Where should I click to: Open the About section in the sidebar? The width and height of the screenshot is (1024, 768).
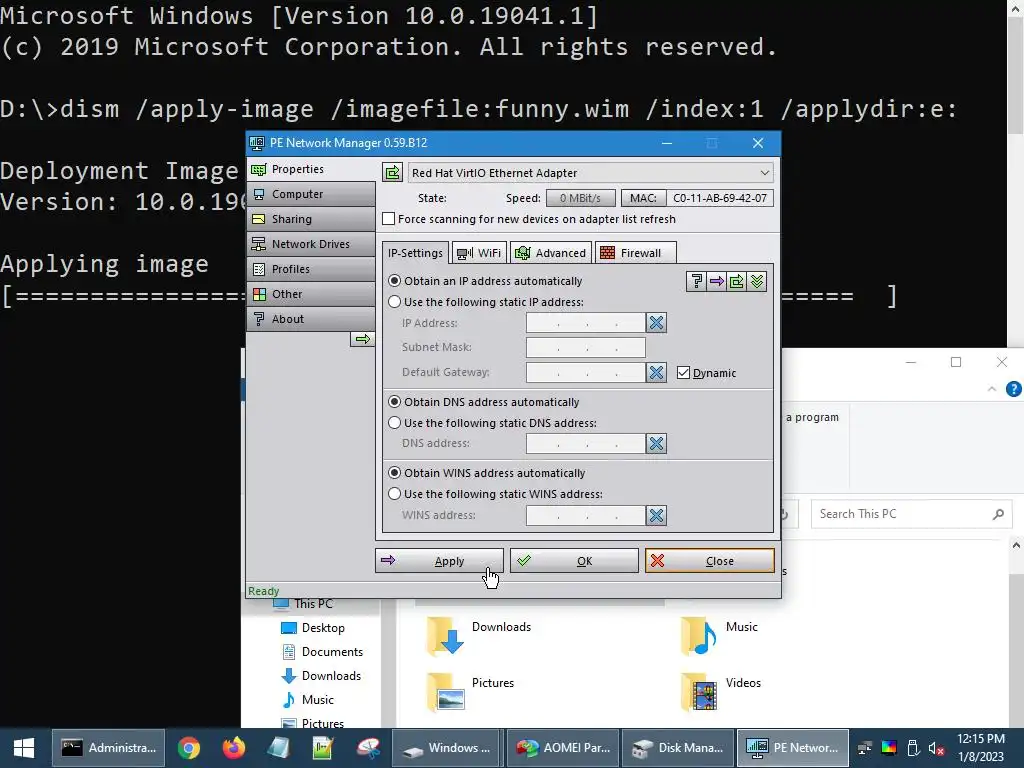[311, 319]
